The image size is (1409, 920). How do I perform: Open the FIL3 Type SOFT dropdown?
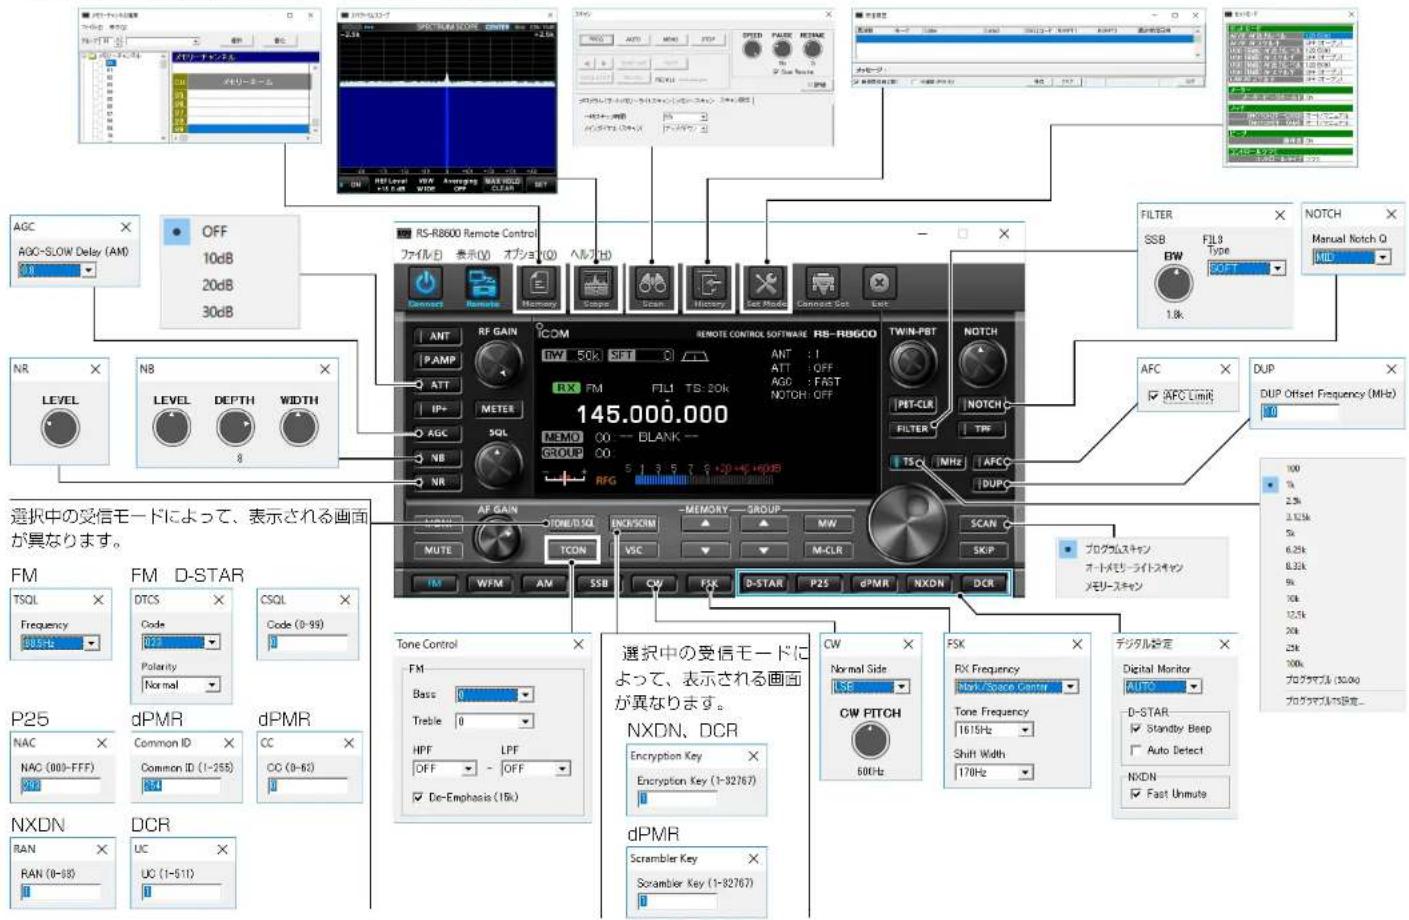click(1277, 268)
